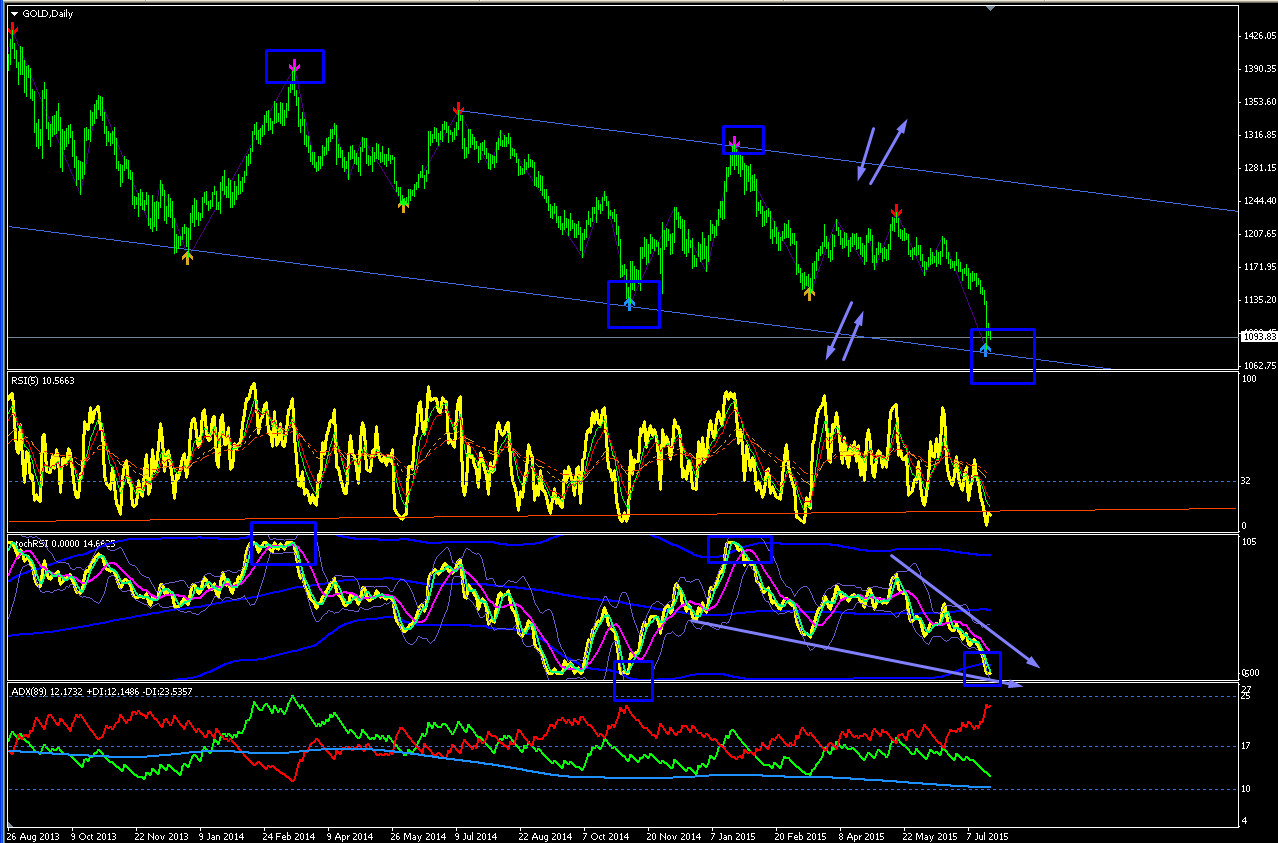Click orange up arrow at March 2015 low
The image size is (1278, 843).
click(809, 292)
